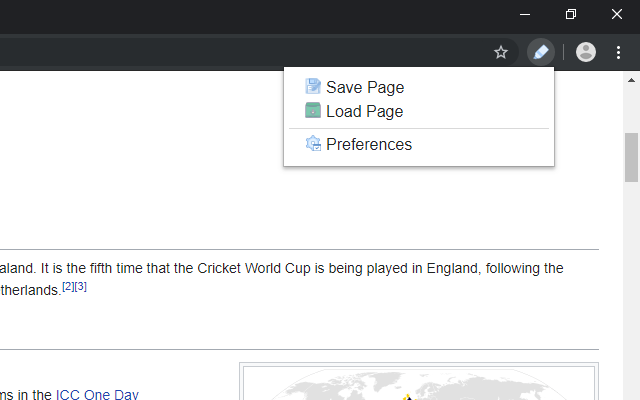Open the Preferences menu entry
Screen dimensions: 640x400
coord(369,144)
